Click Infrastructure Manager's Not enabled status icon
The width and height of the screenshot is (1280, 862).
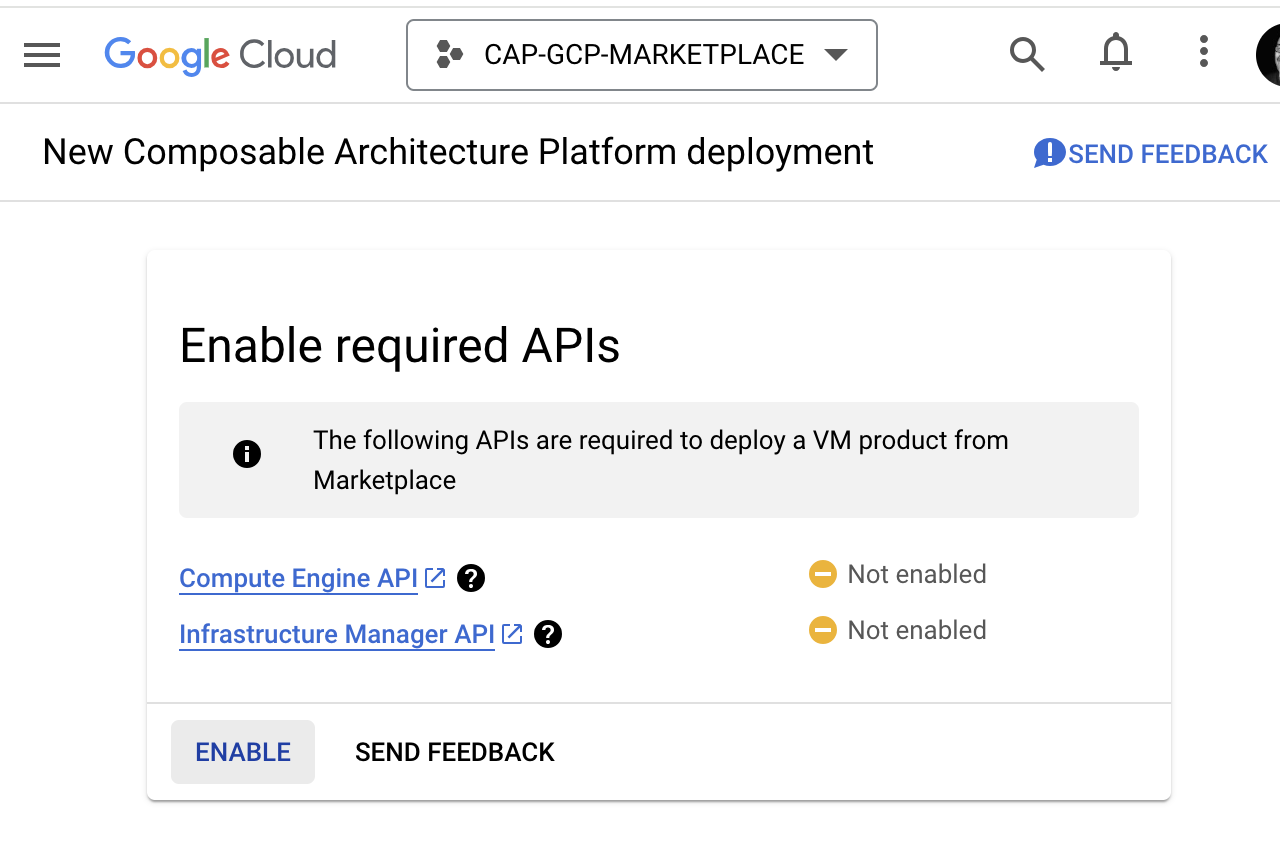click(x=822, y=630)
